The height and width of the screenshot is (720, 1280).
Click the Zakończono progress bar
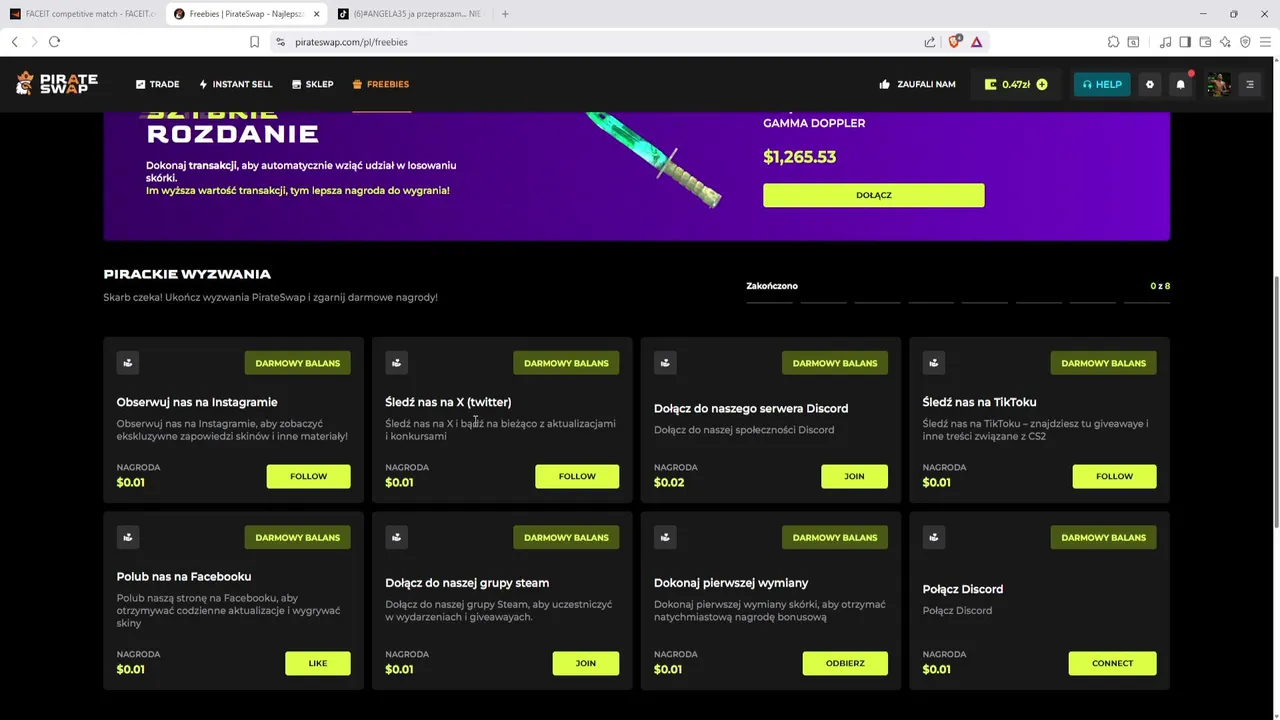[957, 301]
